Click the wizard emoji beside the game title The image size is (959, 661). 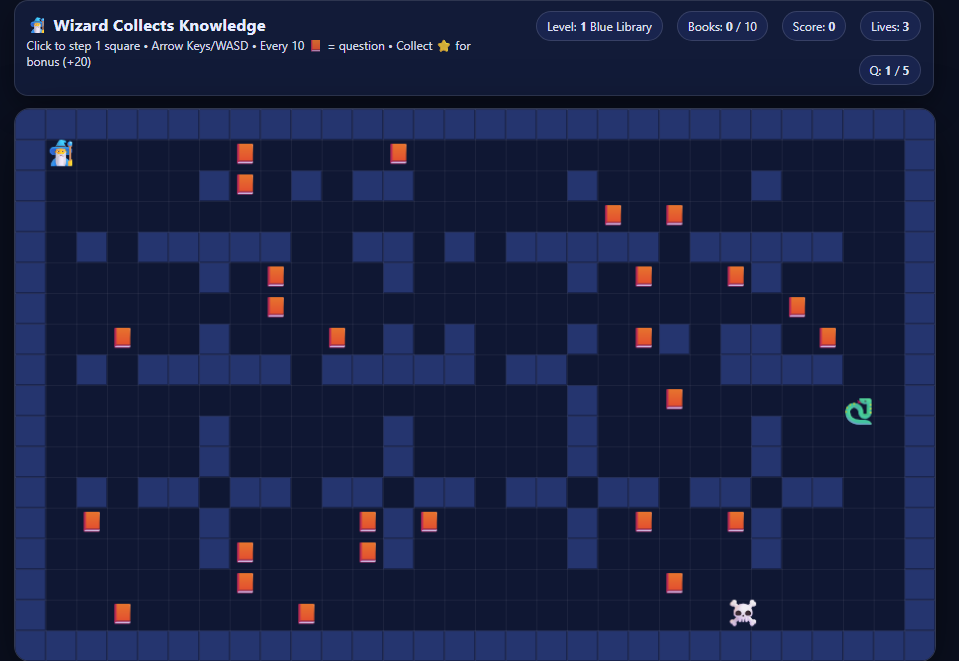(x=38, y=26)
